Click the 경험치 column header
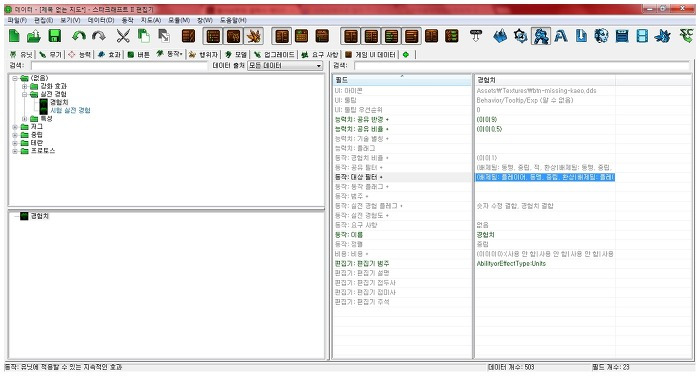Viewport: 700px width, 376px height. [545, 80]
